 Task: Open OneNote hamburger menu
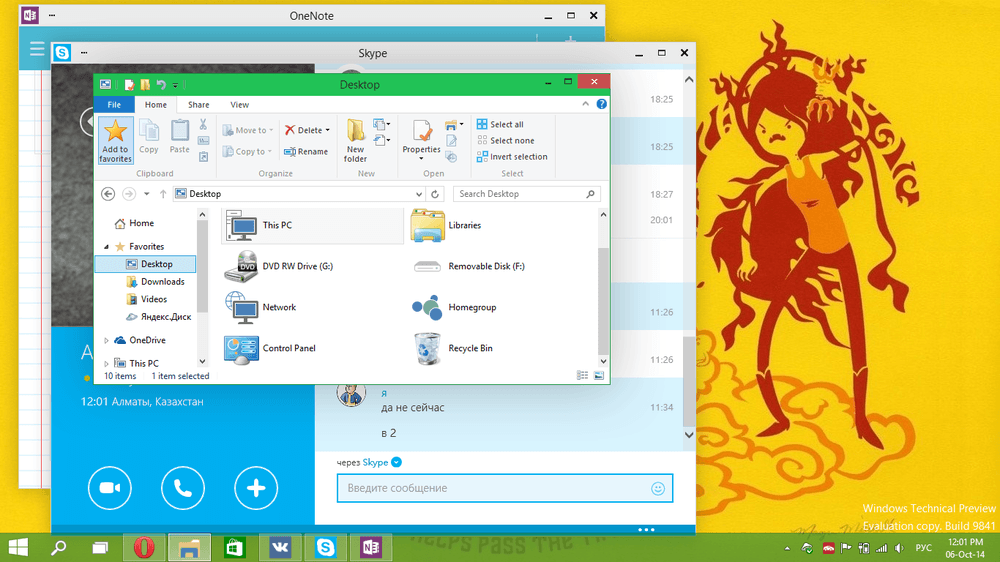coord(36,49)
